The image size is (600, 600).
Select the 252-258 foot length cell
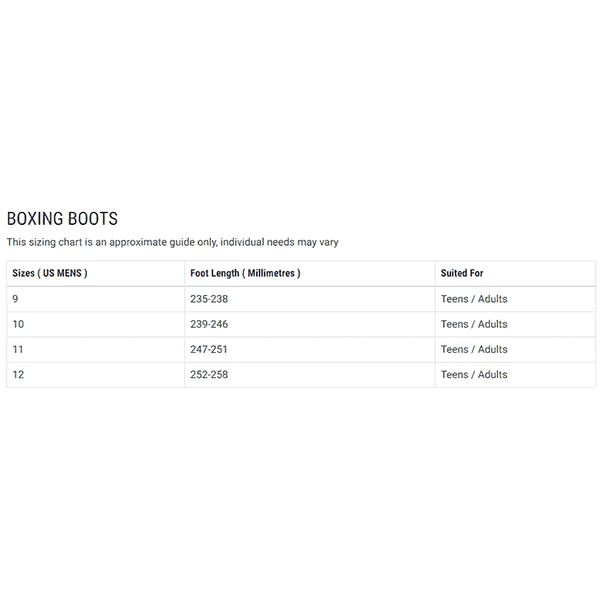(x=209, y=375)
